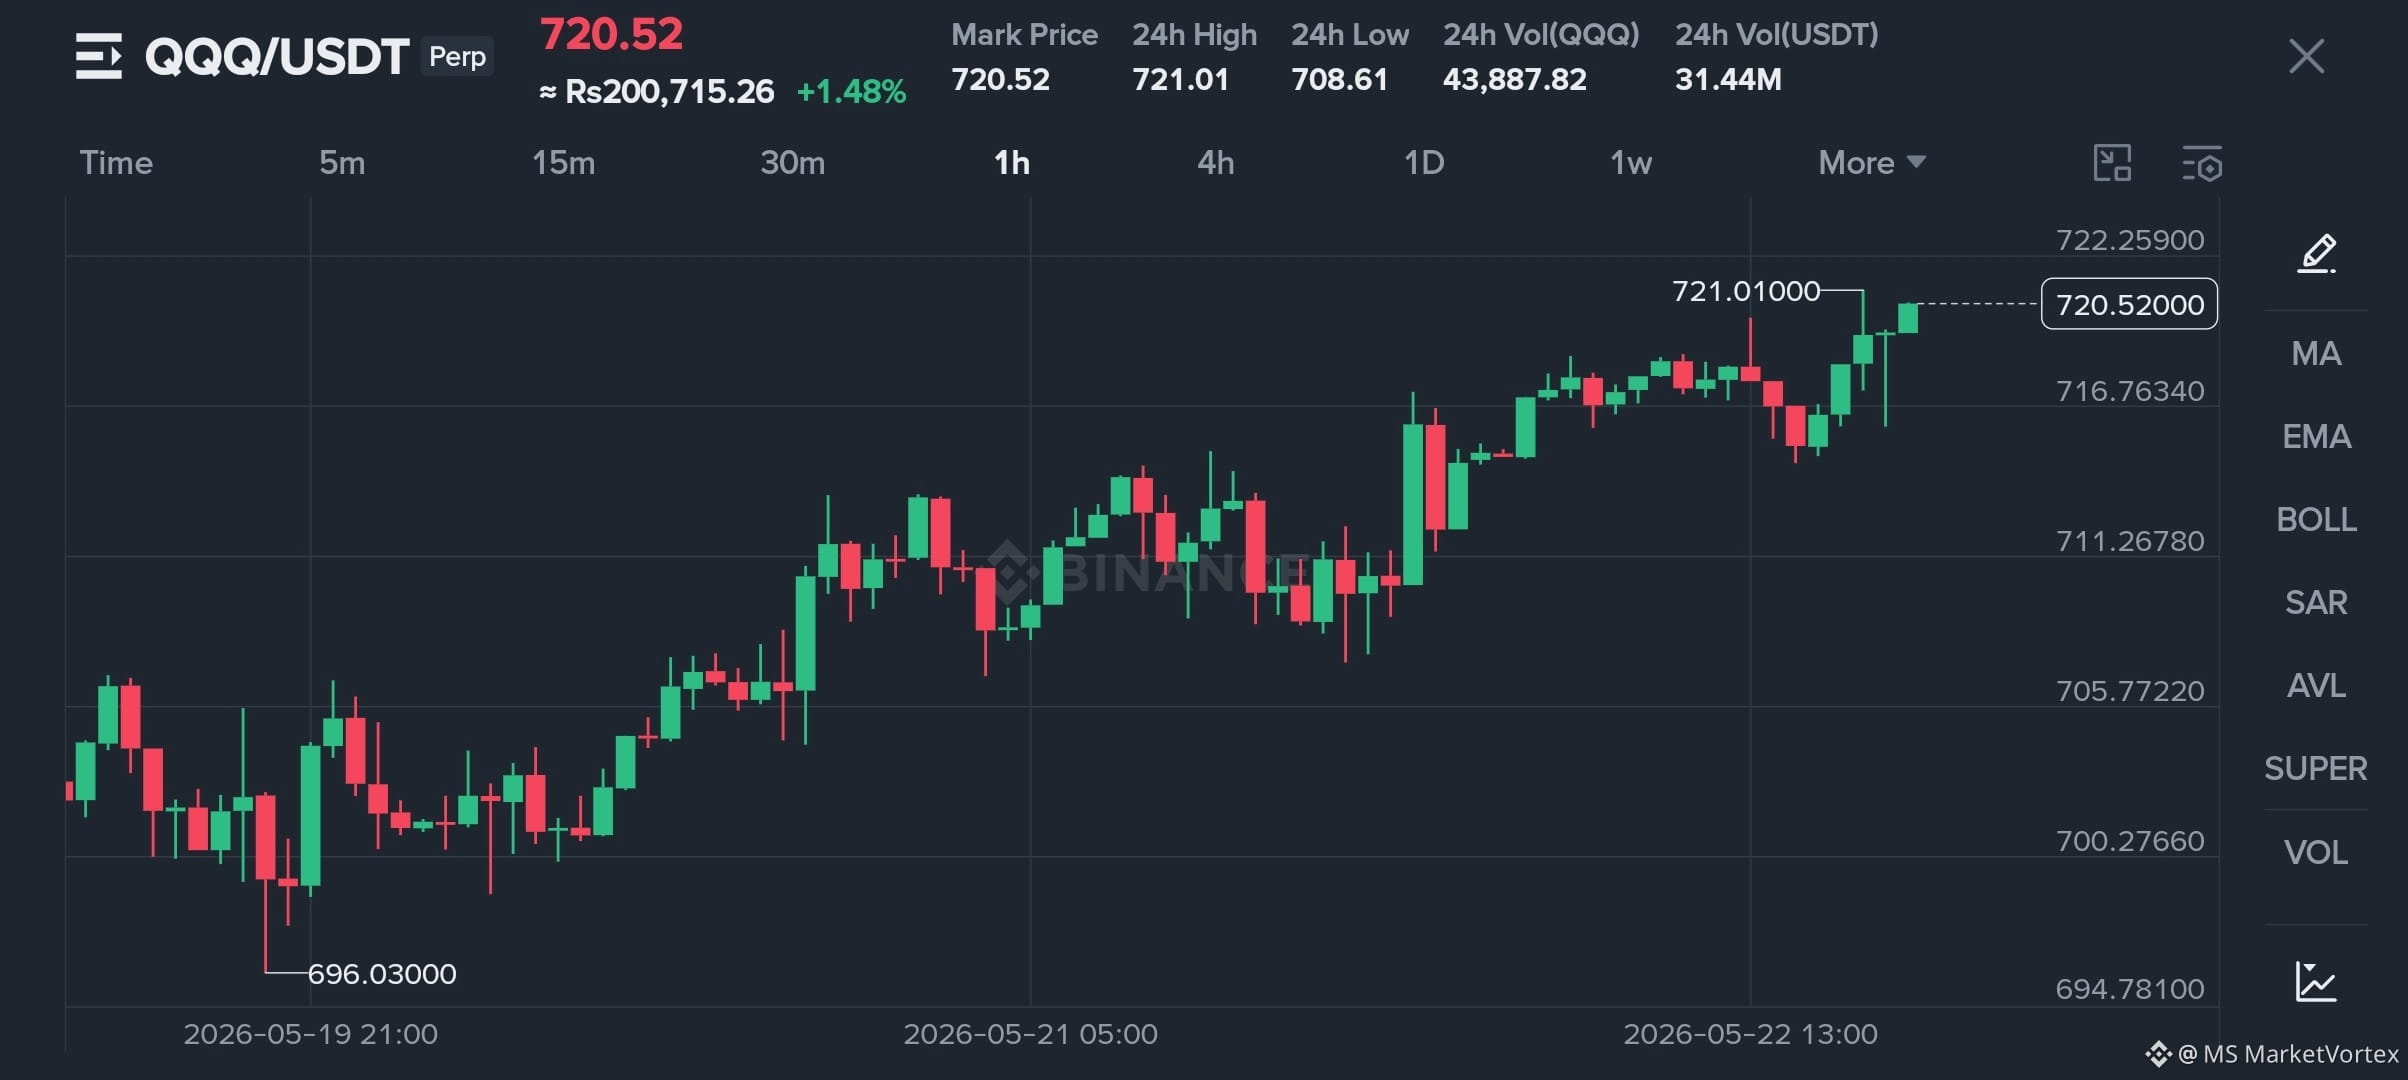The image size is (2408, 1080).
Task: Click the 2026-05-22 13:00 time label
Action: [1750, 1034]
